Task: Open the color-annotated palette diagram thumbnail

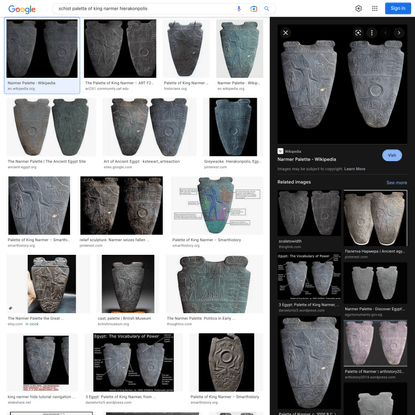Action: 217,206
